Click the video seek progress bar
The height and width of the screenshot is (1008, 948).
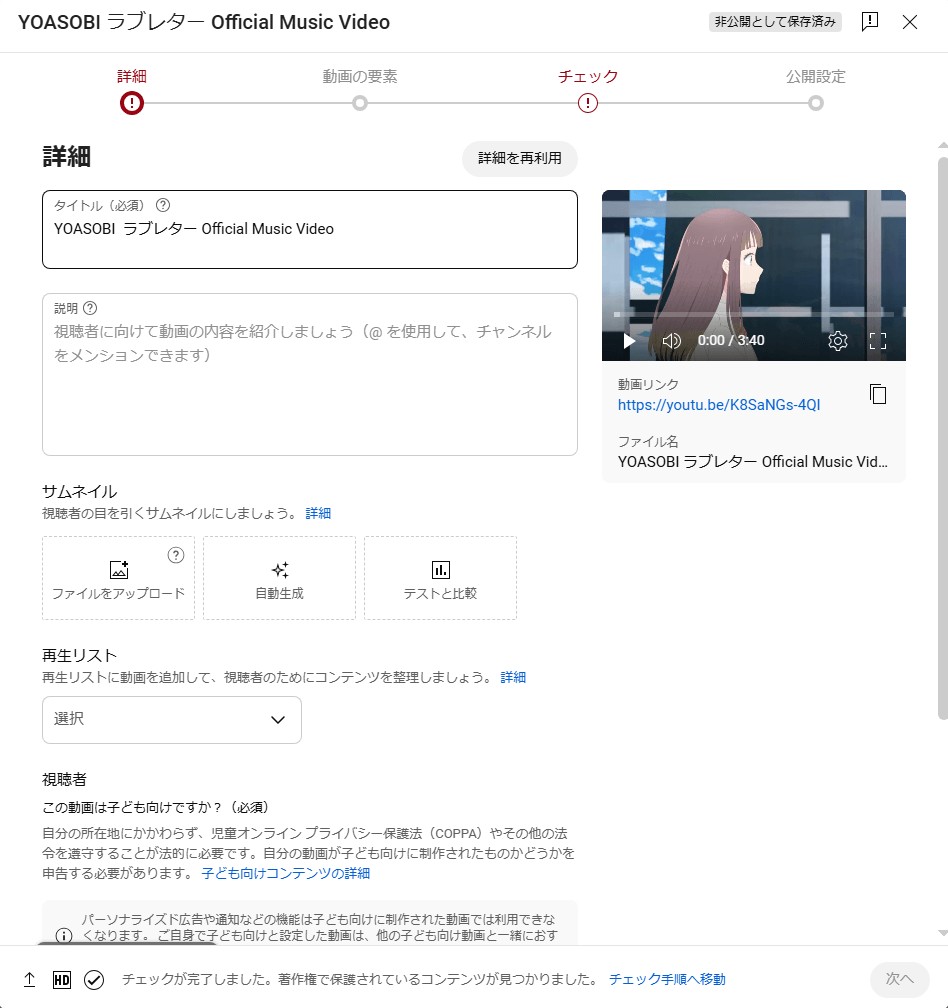coord(740,315)
